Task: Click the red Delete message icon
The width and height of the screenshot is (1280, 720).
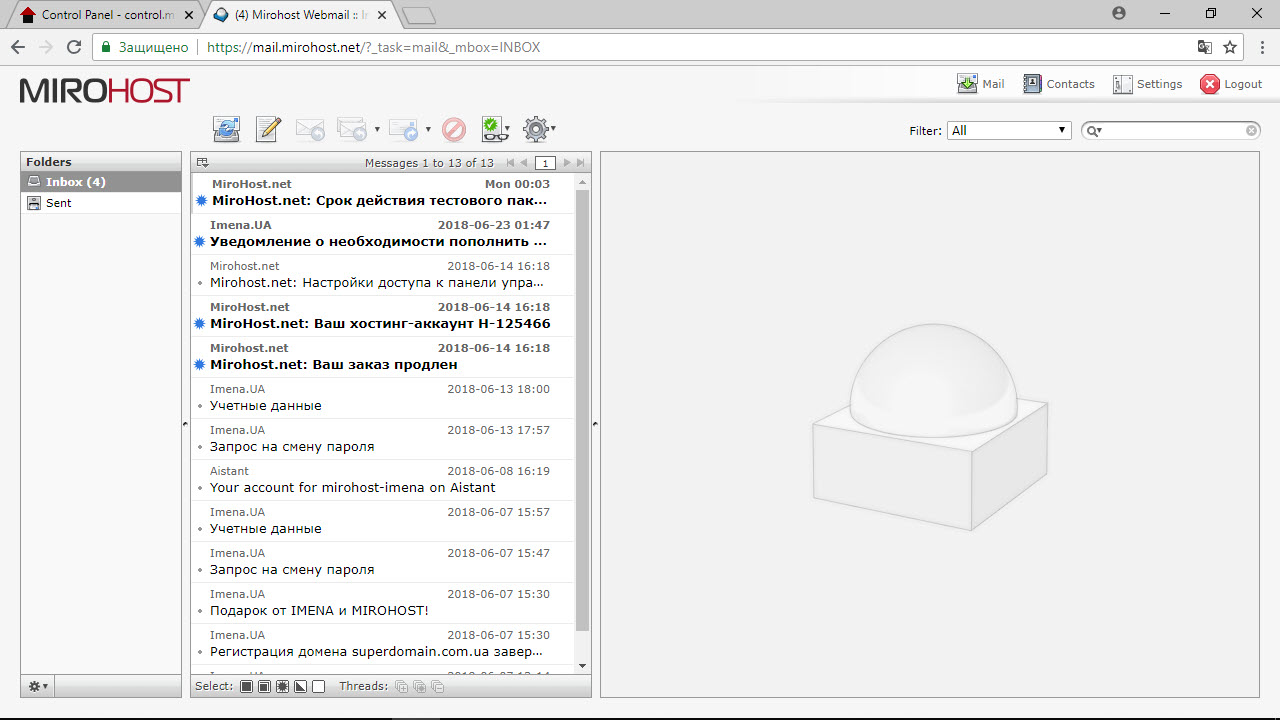Action: click(454, 128)
